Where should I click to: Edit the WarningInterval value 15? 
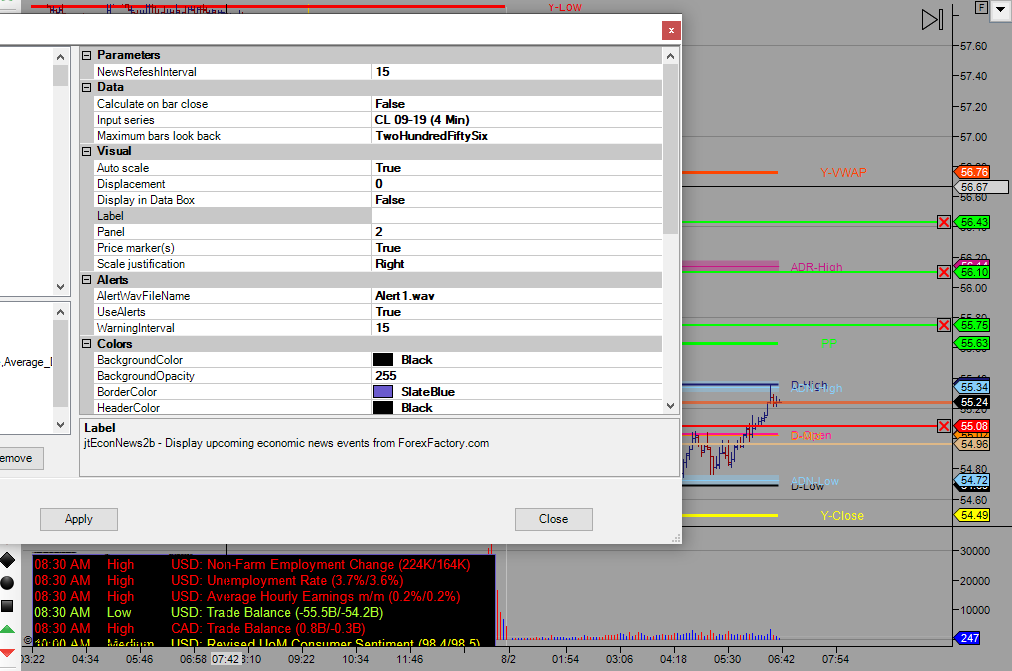[517, 328]
